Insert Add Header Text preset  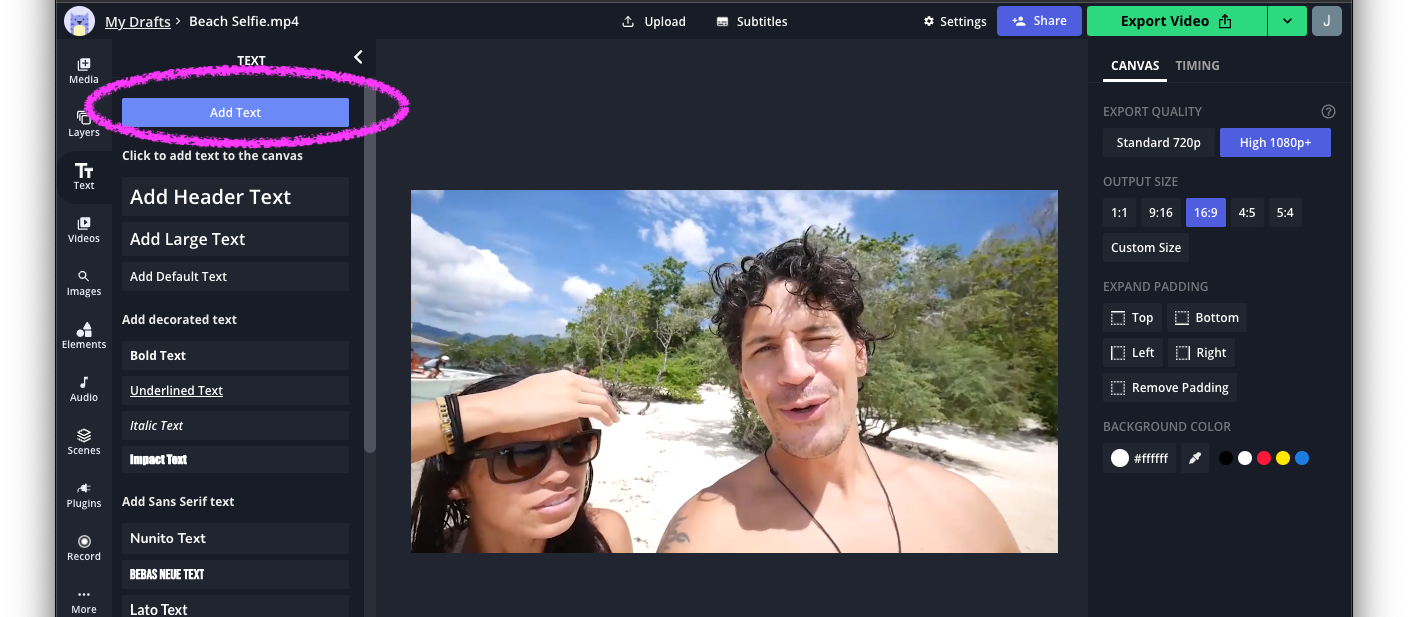click(235, 197)
